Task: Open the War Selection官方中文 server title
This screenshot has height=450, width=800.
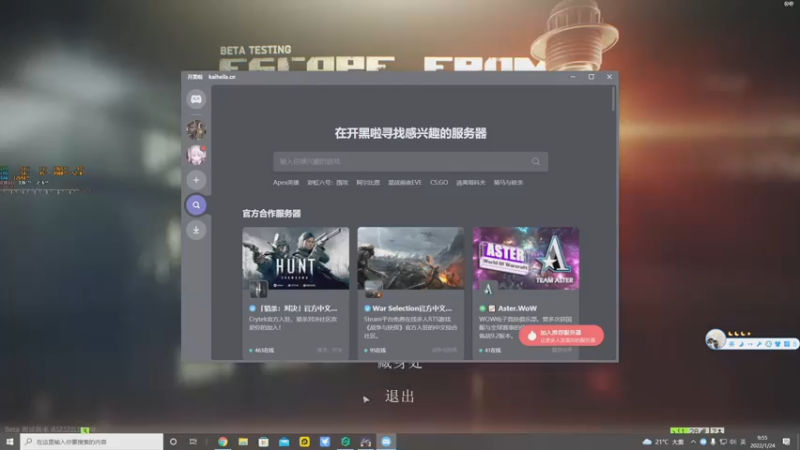Action: pos(412,308)
